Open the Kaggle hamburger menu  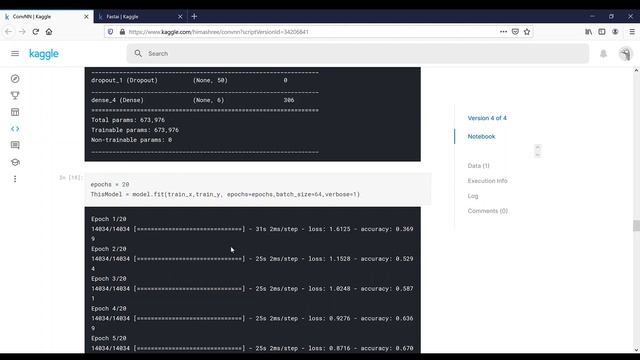click(15, 53)
